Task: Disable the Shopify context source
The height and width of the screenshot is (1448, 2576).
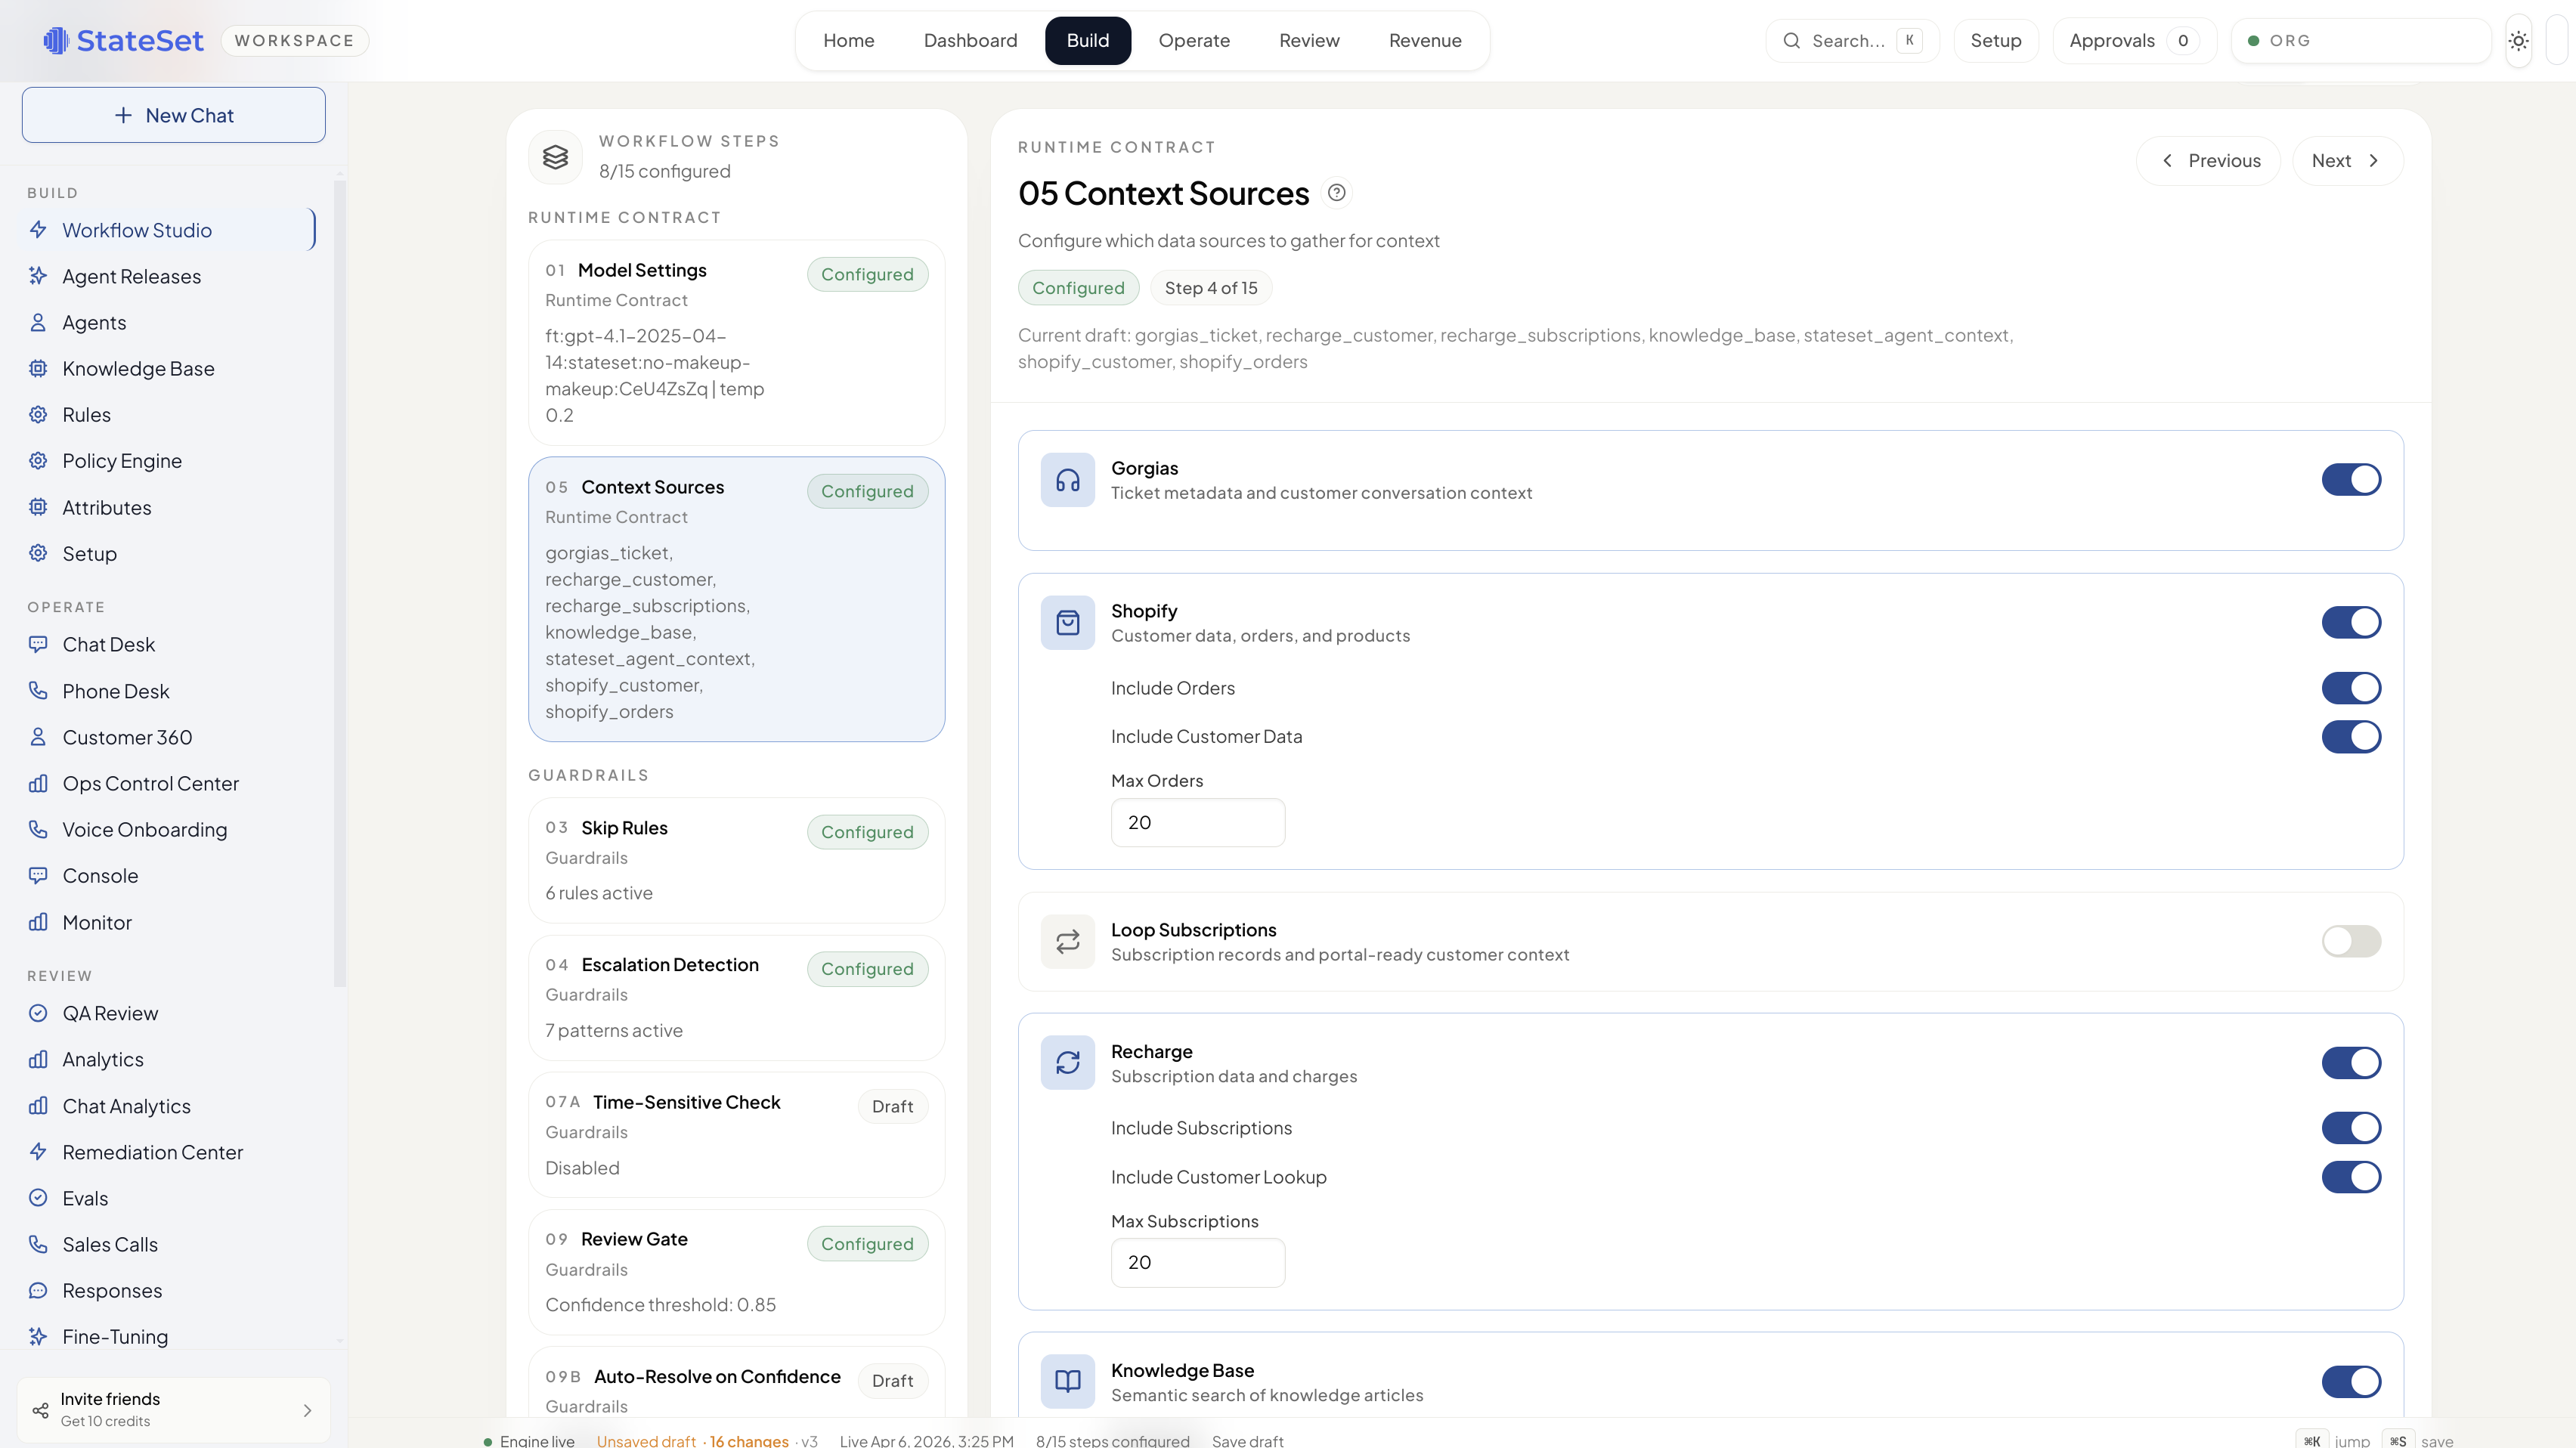Action: pos(2351,622)
